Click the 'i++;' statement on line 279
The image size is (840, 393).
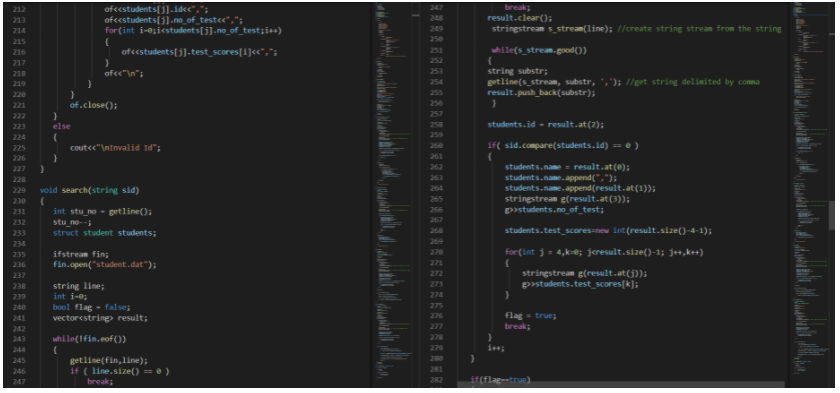(x=496, y=347)
